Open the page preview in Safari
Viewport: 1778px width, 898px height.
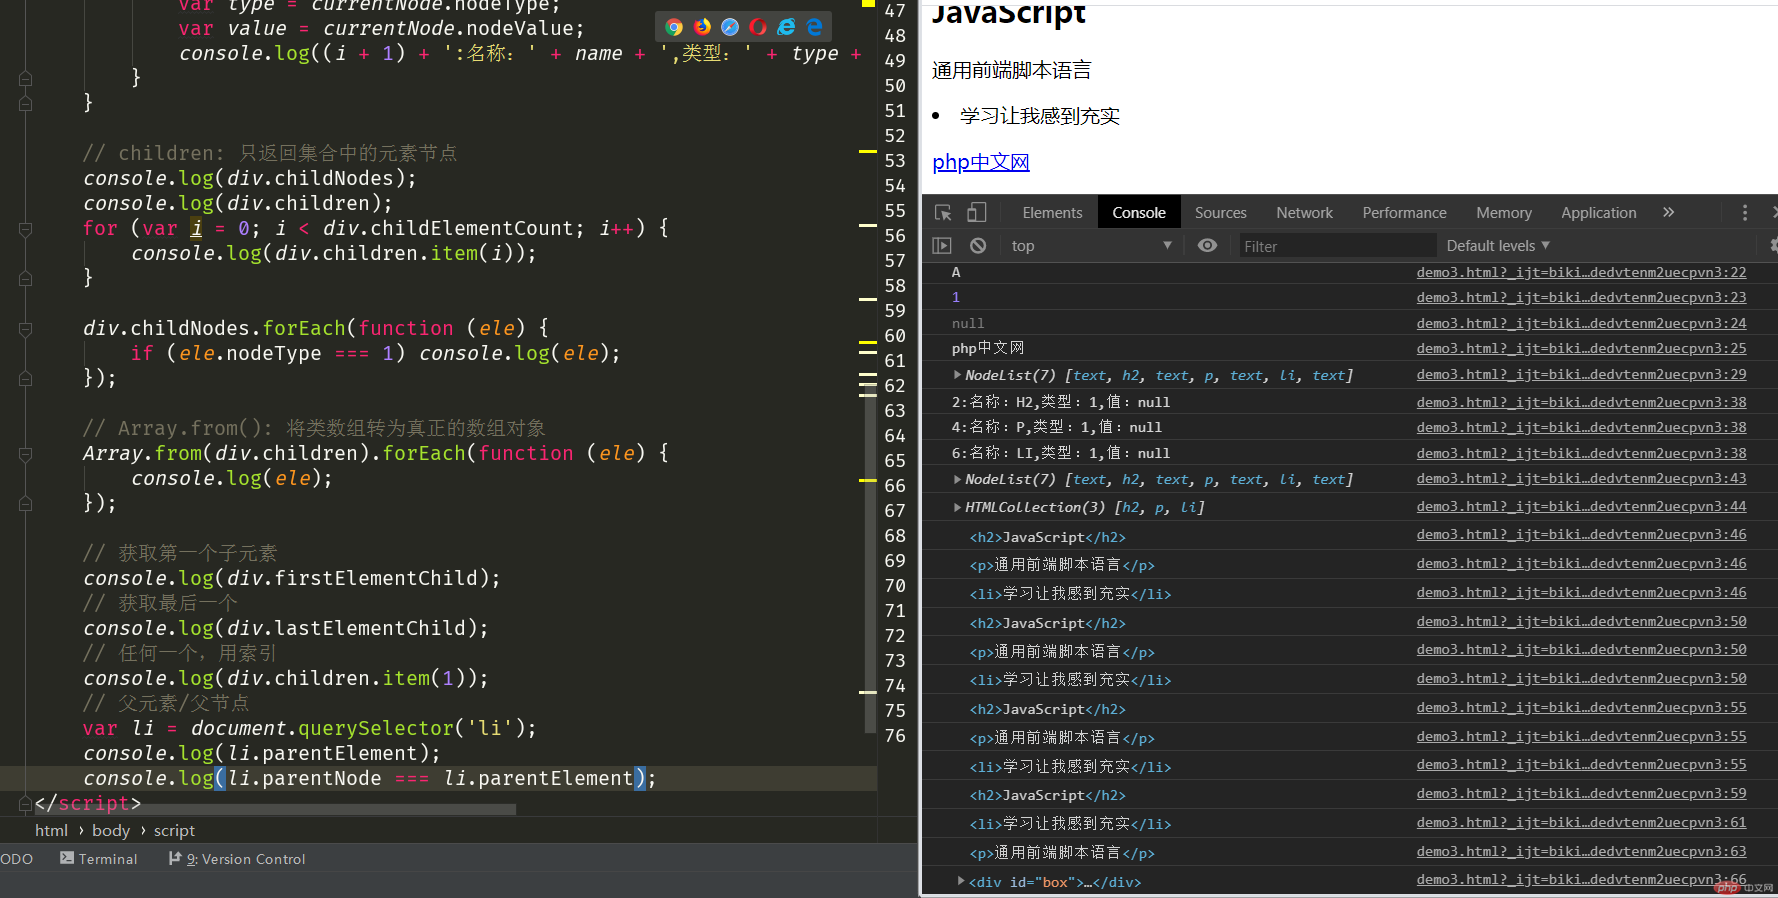730,27
